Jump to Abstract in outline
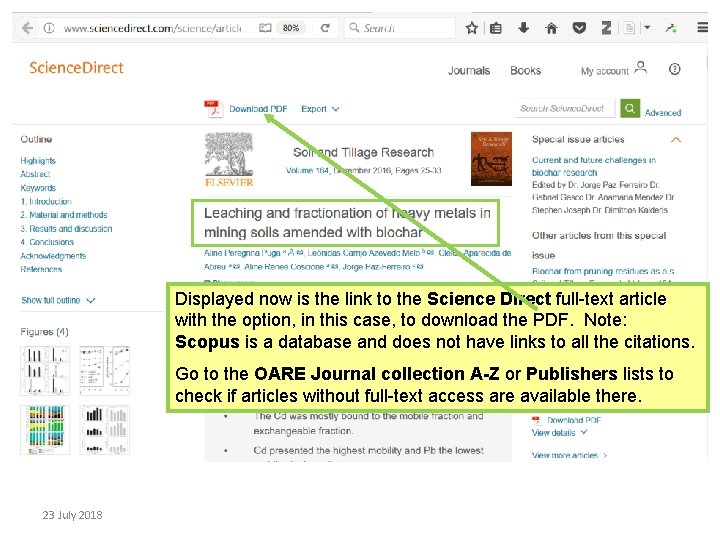Viewport: 720px width, 540px height. pos(35,174)
